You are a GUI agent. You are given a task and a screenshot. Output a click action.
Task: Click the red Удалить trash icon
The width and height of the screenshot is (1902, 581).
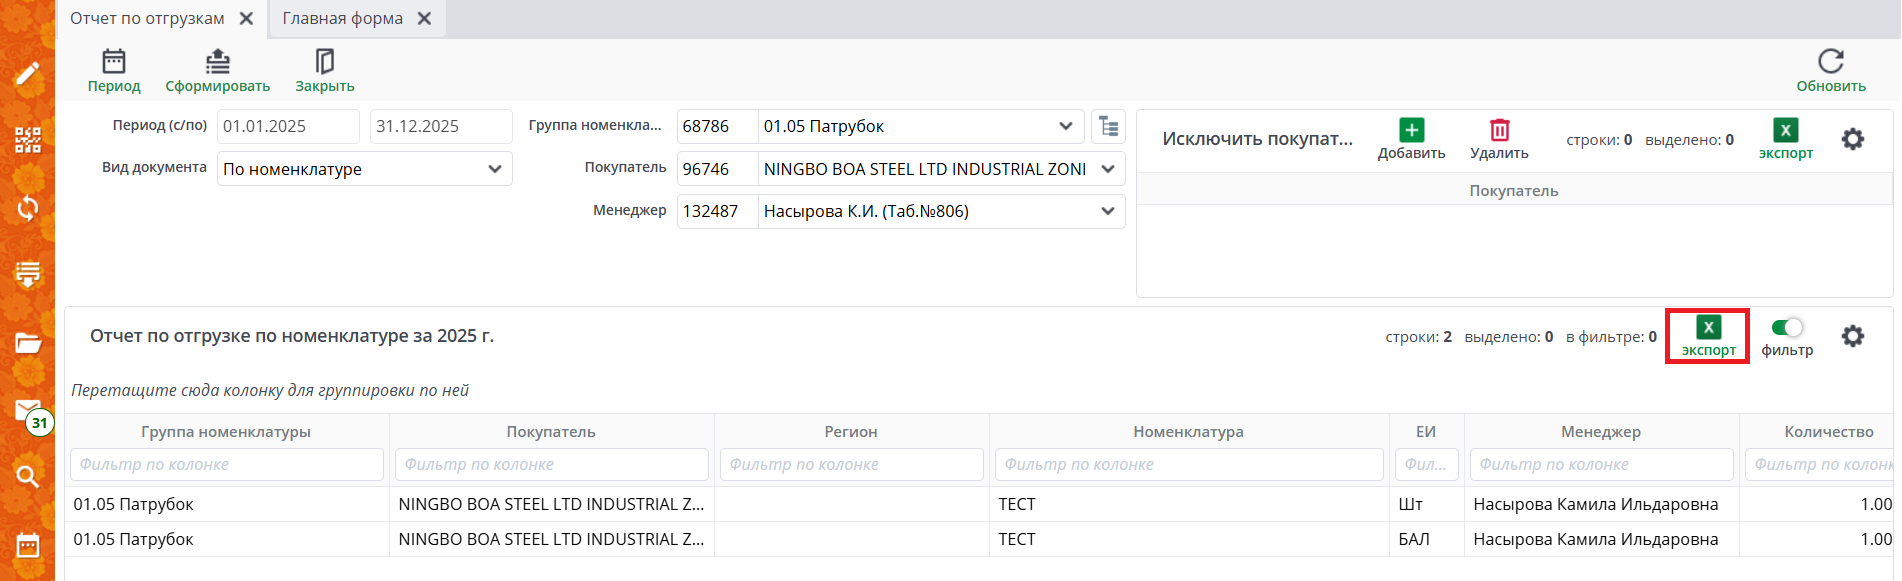point(1499,130)
